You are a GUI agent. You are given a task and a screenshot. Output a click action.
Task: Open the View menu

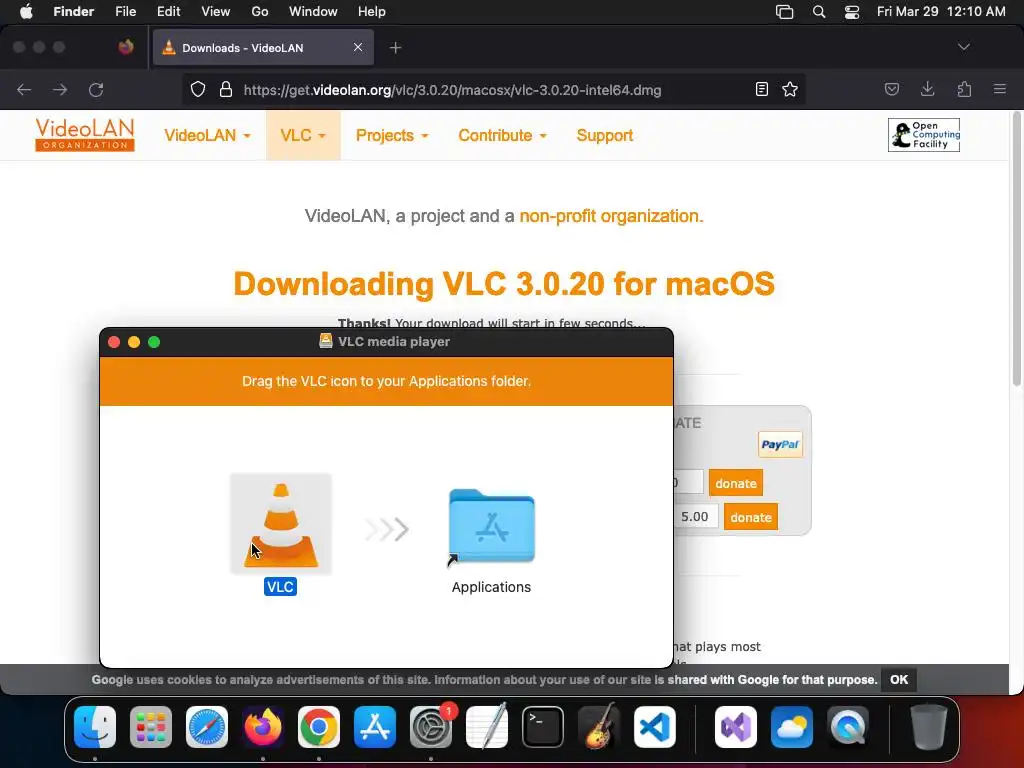pyautogui.click(x=216, y=12)
